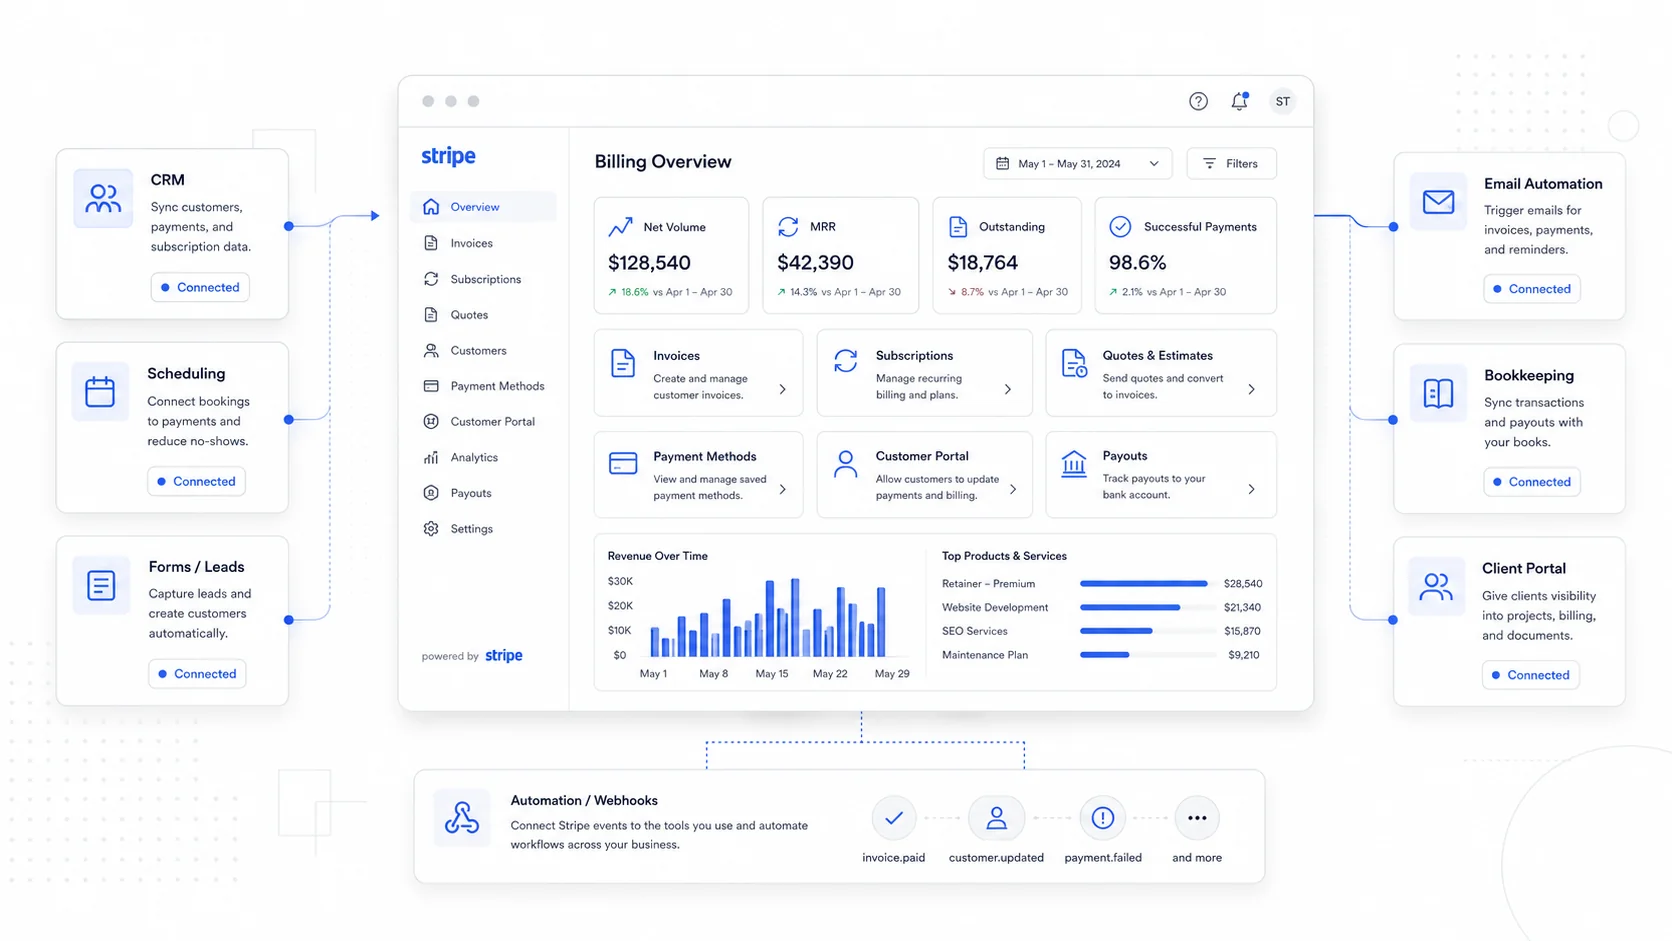The height and width of the screenshot is (941, 1672).
Task: Expand the Quotes & Estimates card chevron
Action: (x=1251, y=390)
